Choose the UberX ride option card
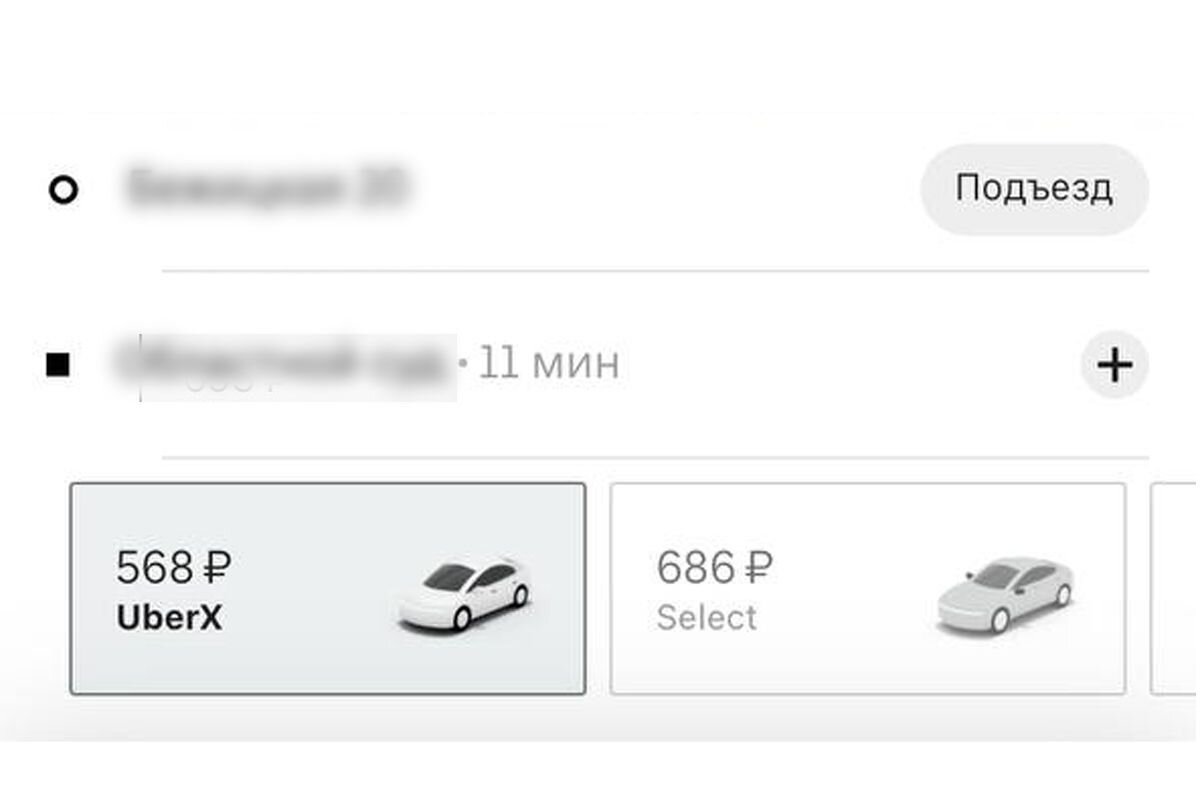Screen dimensions: 1200x800 coord(327,588)
